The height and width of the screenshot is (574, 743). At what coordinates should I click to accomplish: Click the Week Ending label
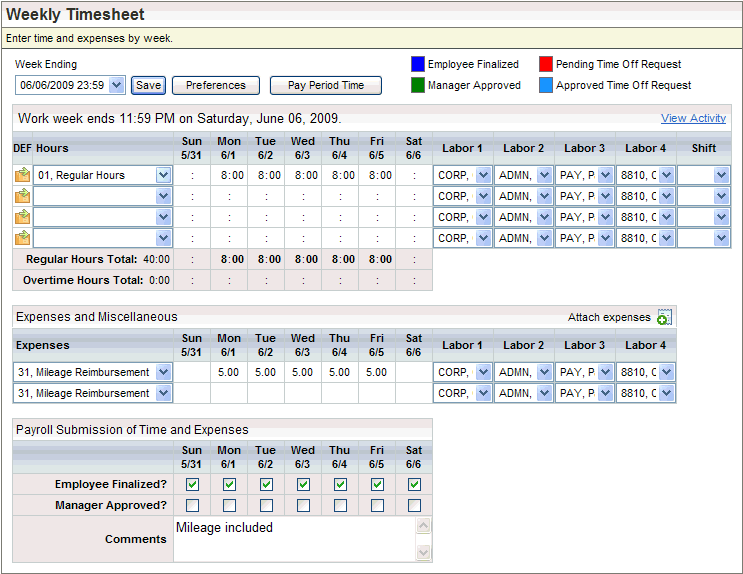pos(46,64)
